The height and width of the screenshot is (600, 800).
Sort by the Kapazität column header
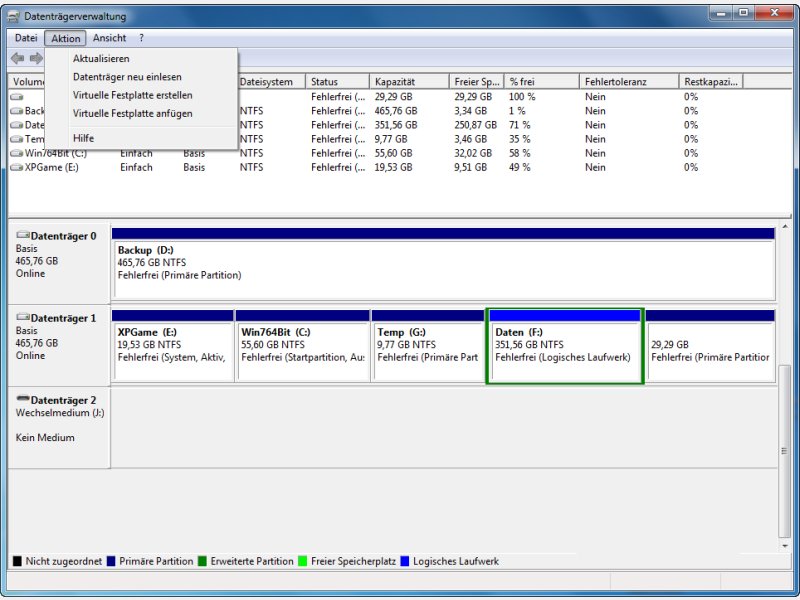(x=409, y=82)
